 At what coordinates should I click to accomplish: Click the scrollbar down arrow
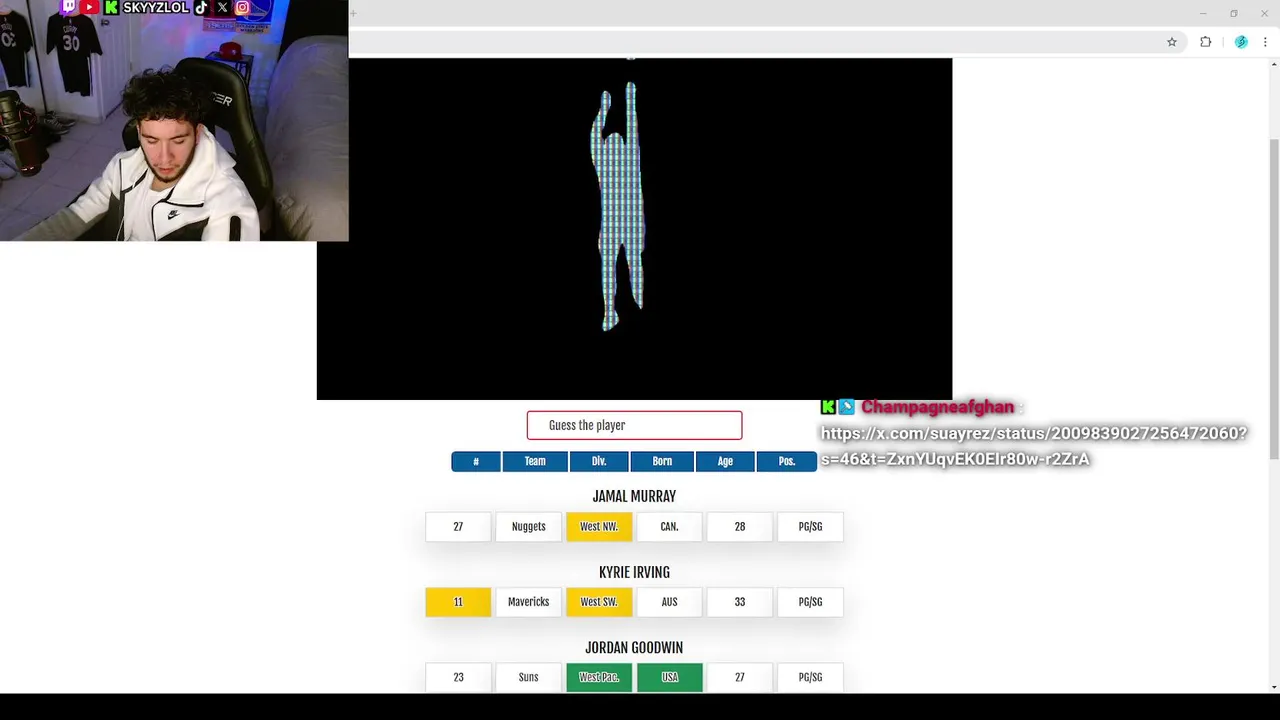point(1273,686)
